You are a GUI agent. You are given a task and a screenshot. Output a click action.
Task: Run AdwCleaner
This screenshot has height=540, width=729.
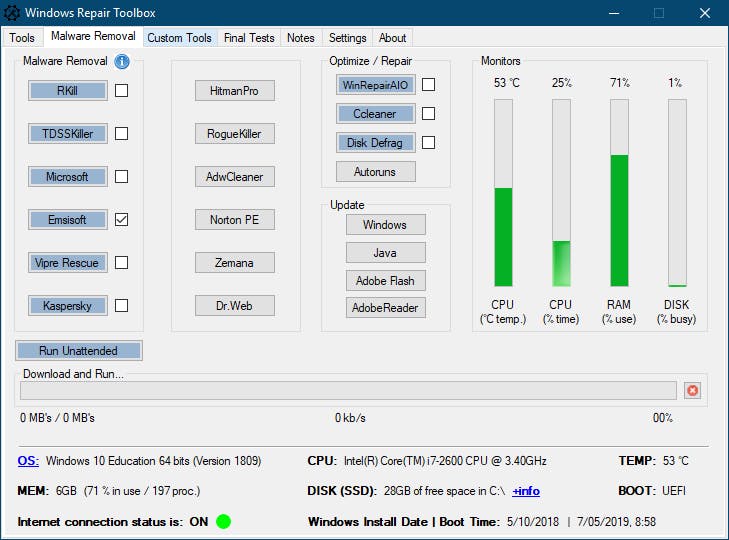point(235,176)
